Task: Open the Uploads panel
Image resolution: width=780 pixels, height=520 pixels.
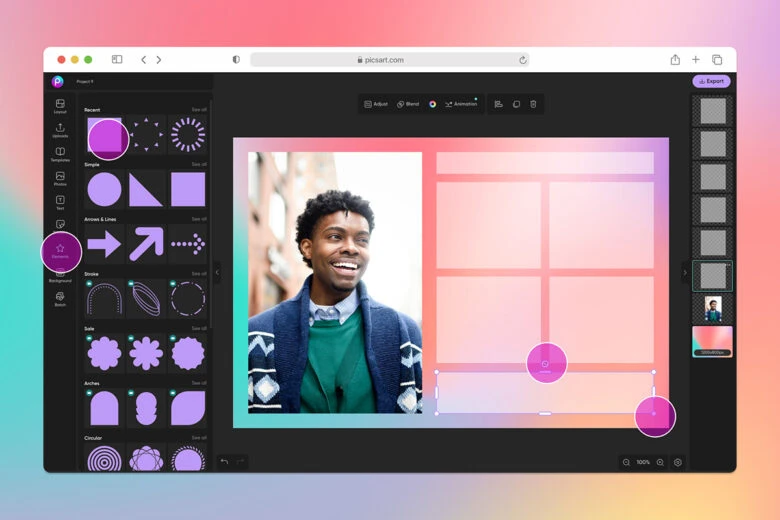Action: click(60, 129)
